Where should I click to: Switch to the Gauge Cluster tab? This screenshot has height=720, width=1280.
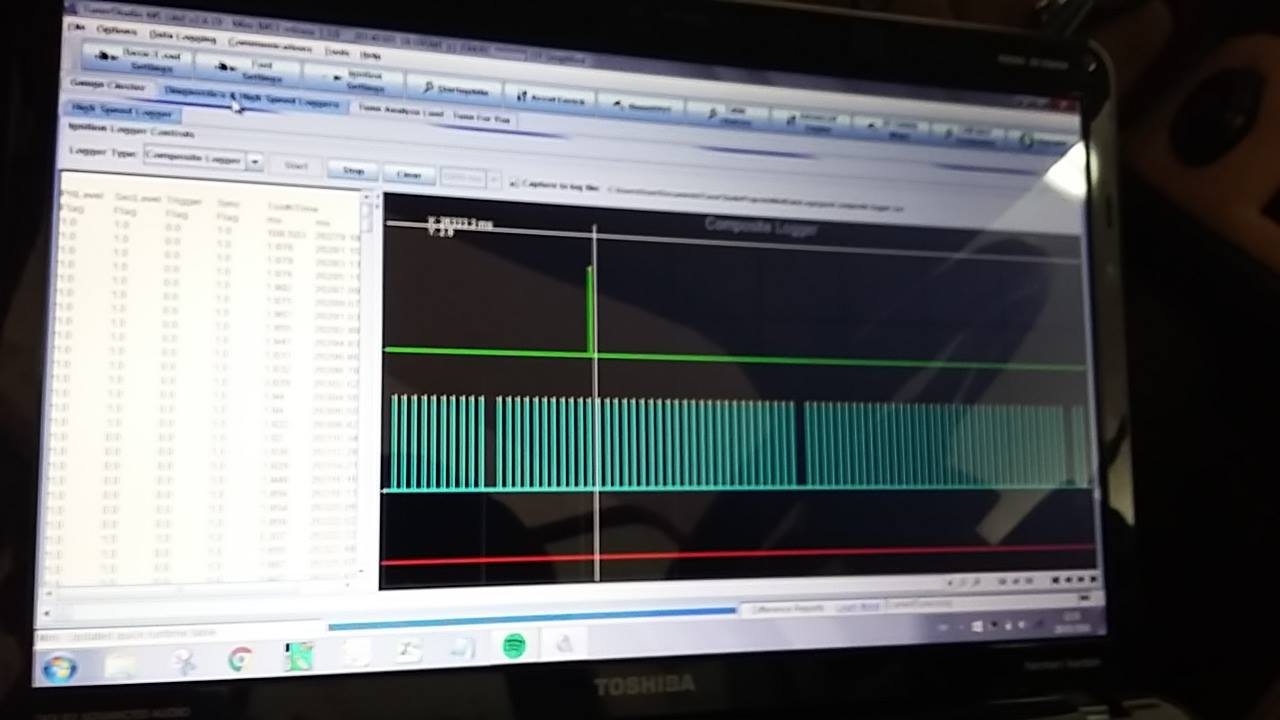(108, 85)
